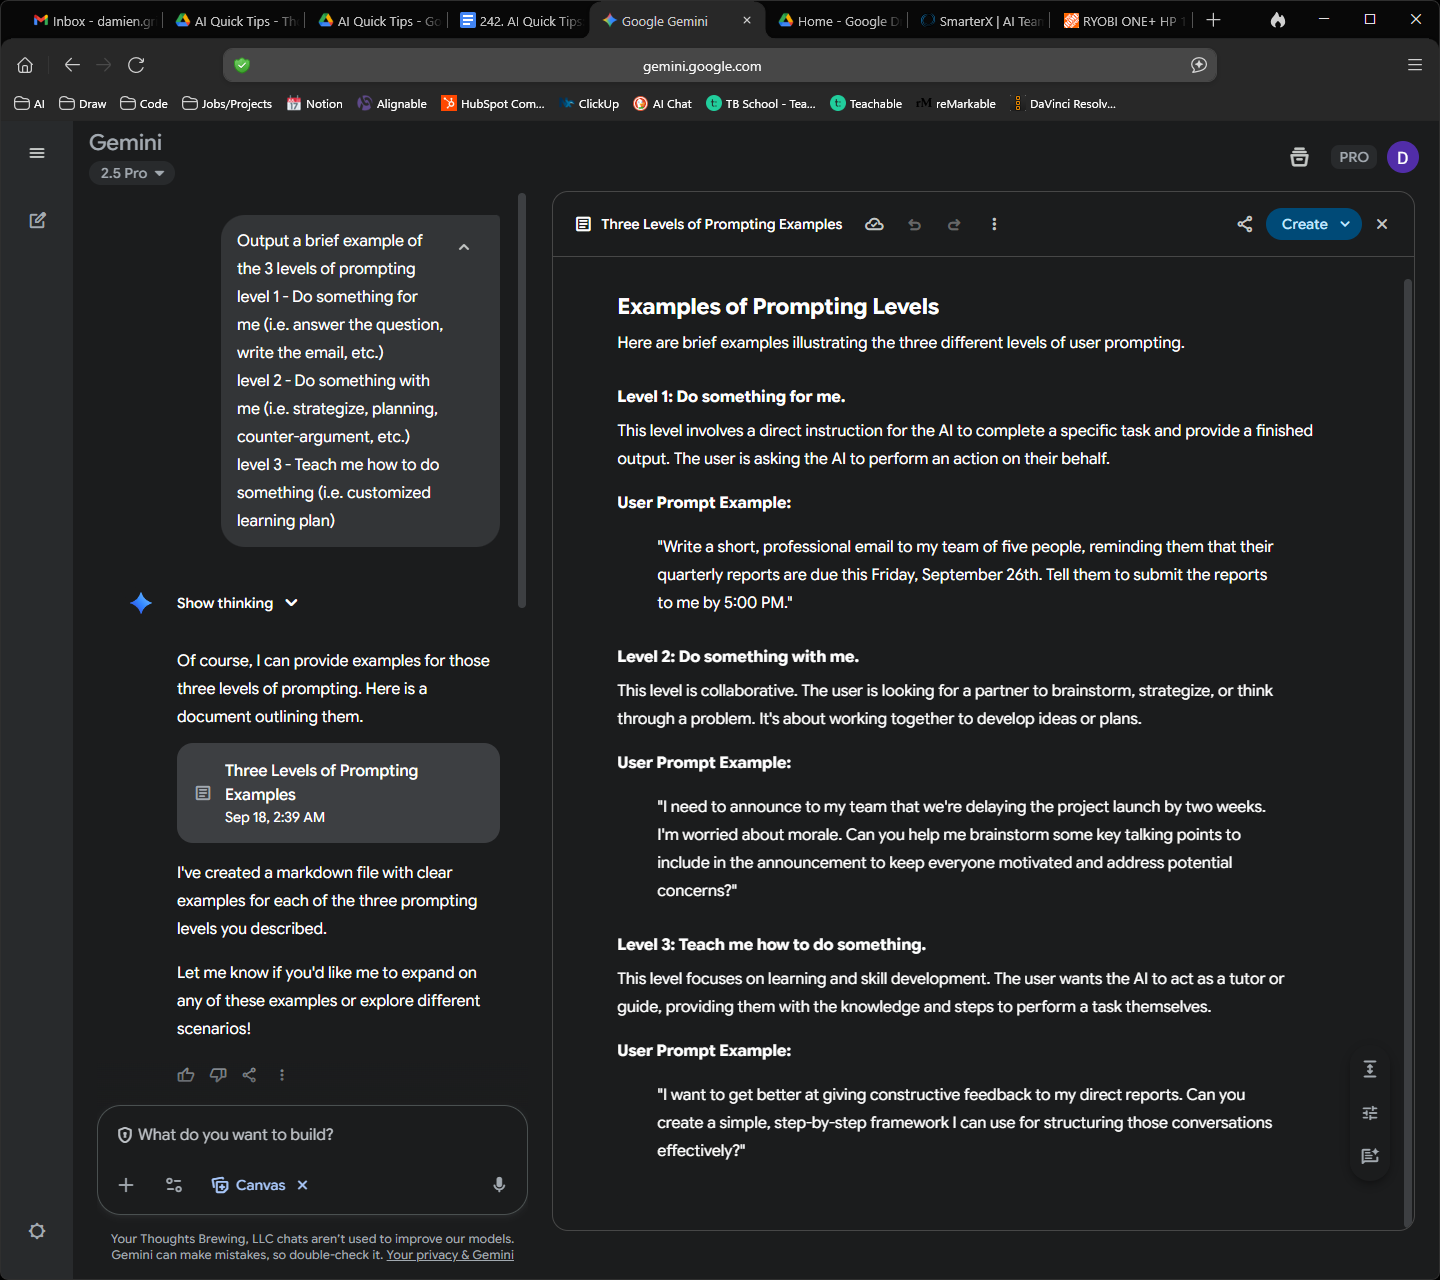Screen dimensions: 1440x1280
Task: Undo the last Canvas edit
Action: [914, 224]
